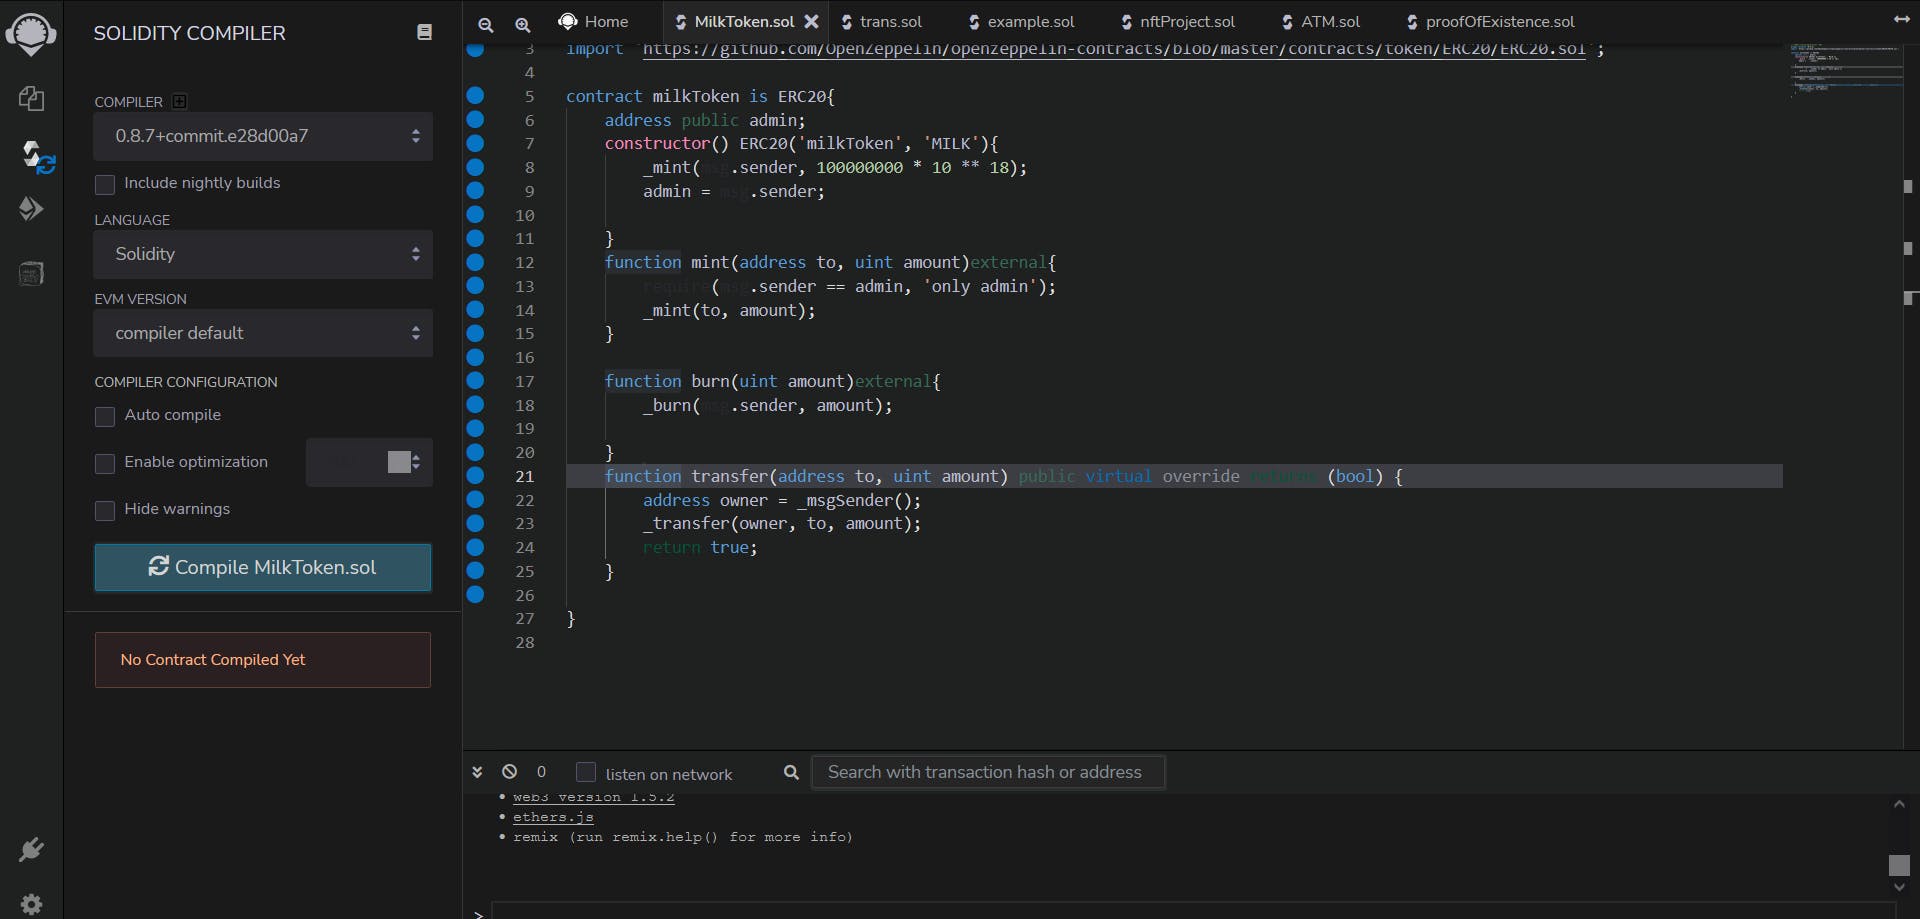Click the breakpoint dot on line 26

(x=475, y=594)
